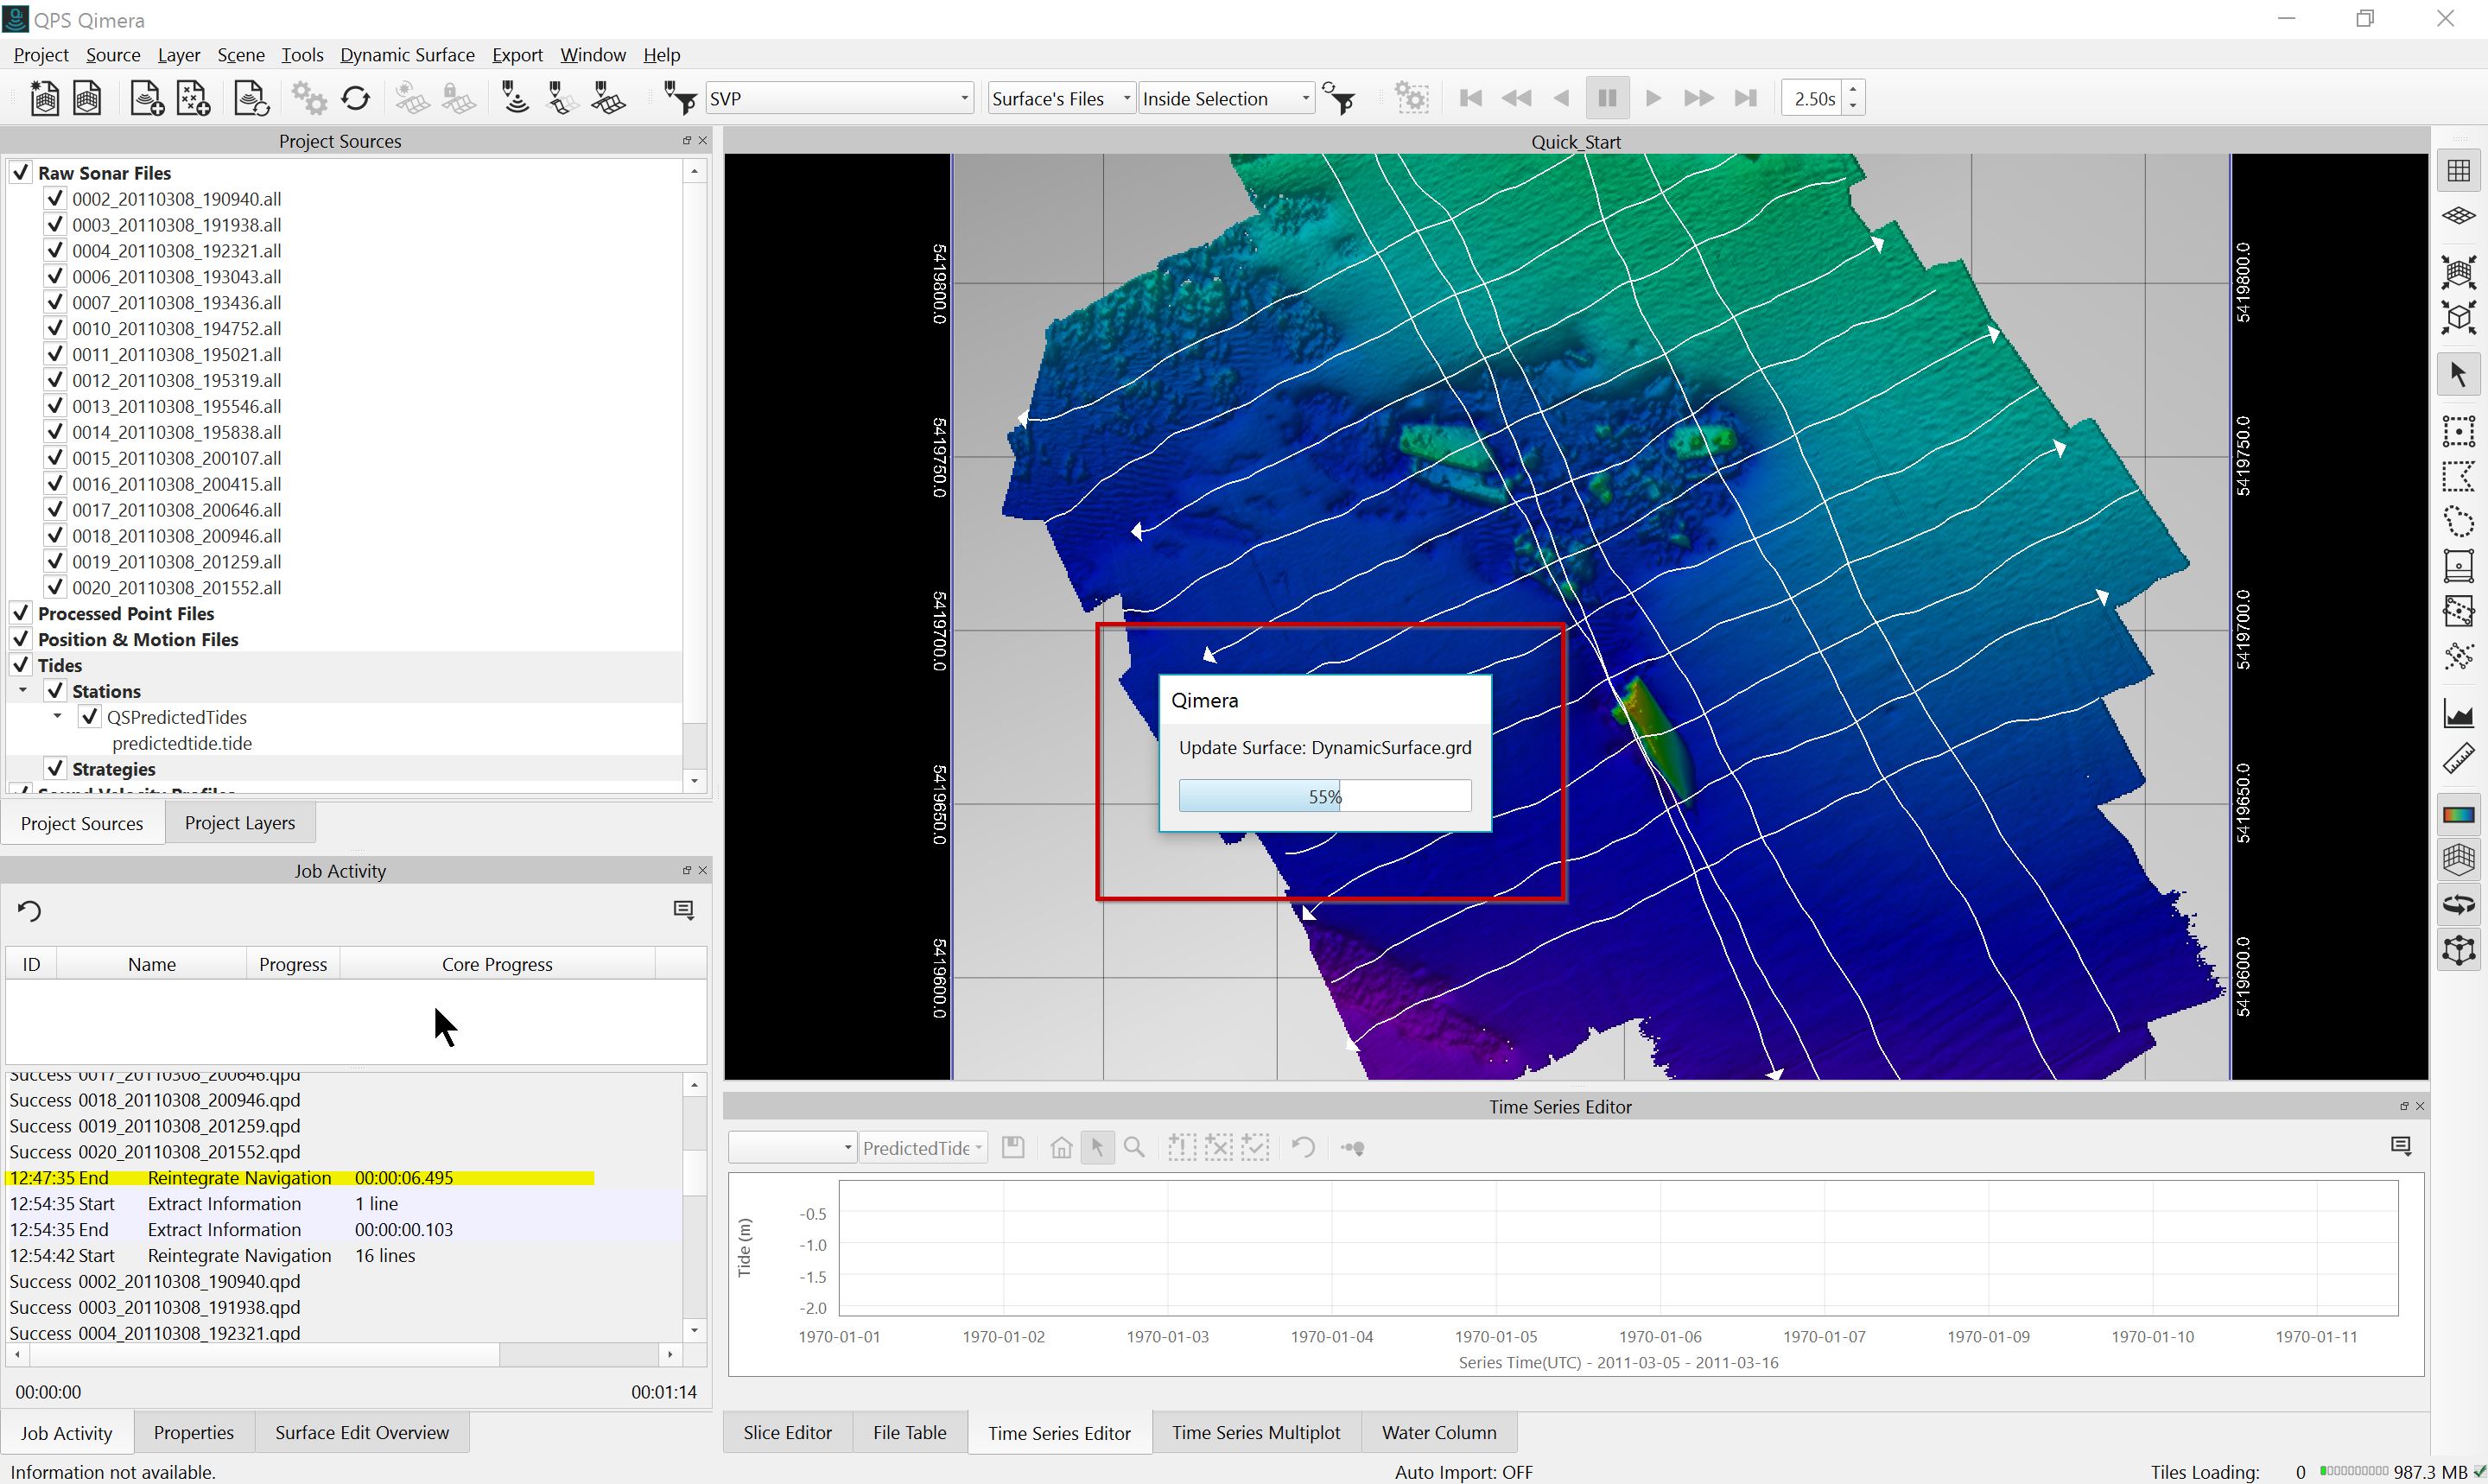This screenshot has width=2488, height=1484.
Task: Click the undo arrow in Job Activity
Action: (29, 911)
